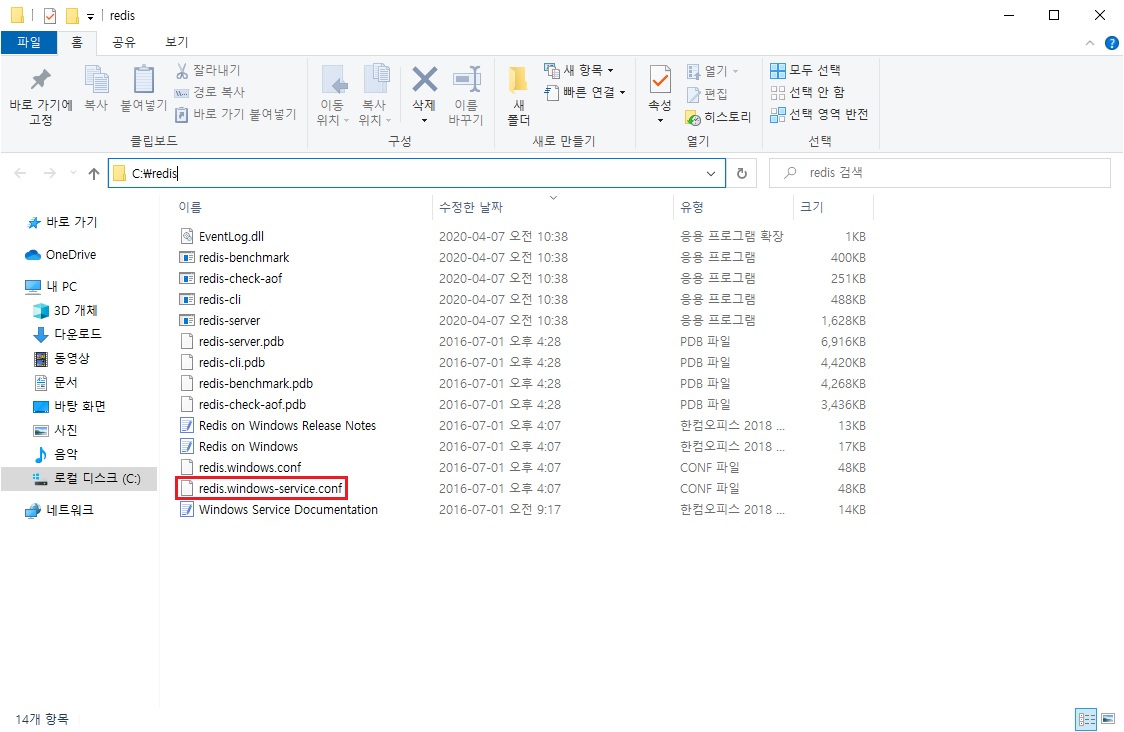Click 선택 영역 반전 in ribbon
This screenshot has width=1124, height=732.
tap(819, 114)
